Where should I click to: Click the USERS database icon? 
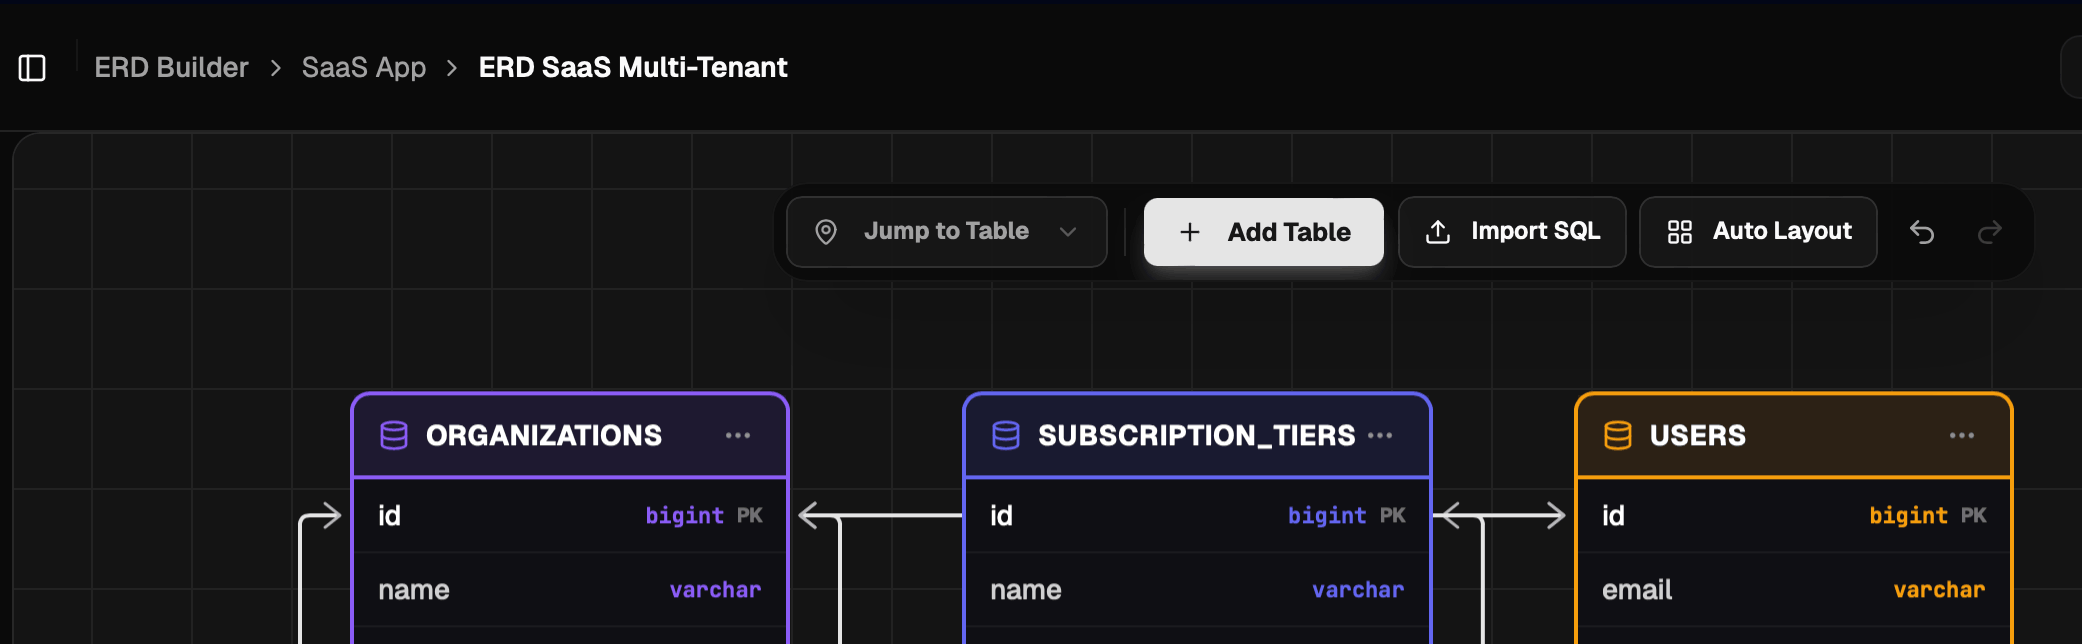[x=1618, y=436]
